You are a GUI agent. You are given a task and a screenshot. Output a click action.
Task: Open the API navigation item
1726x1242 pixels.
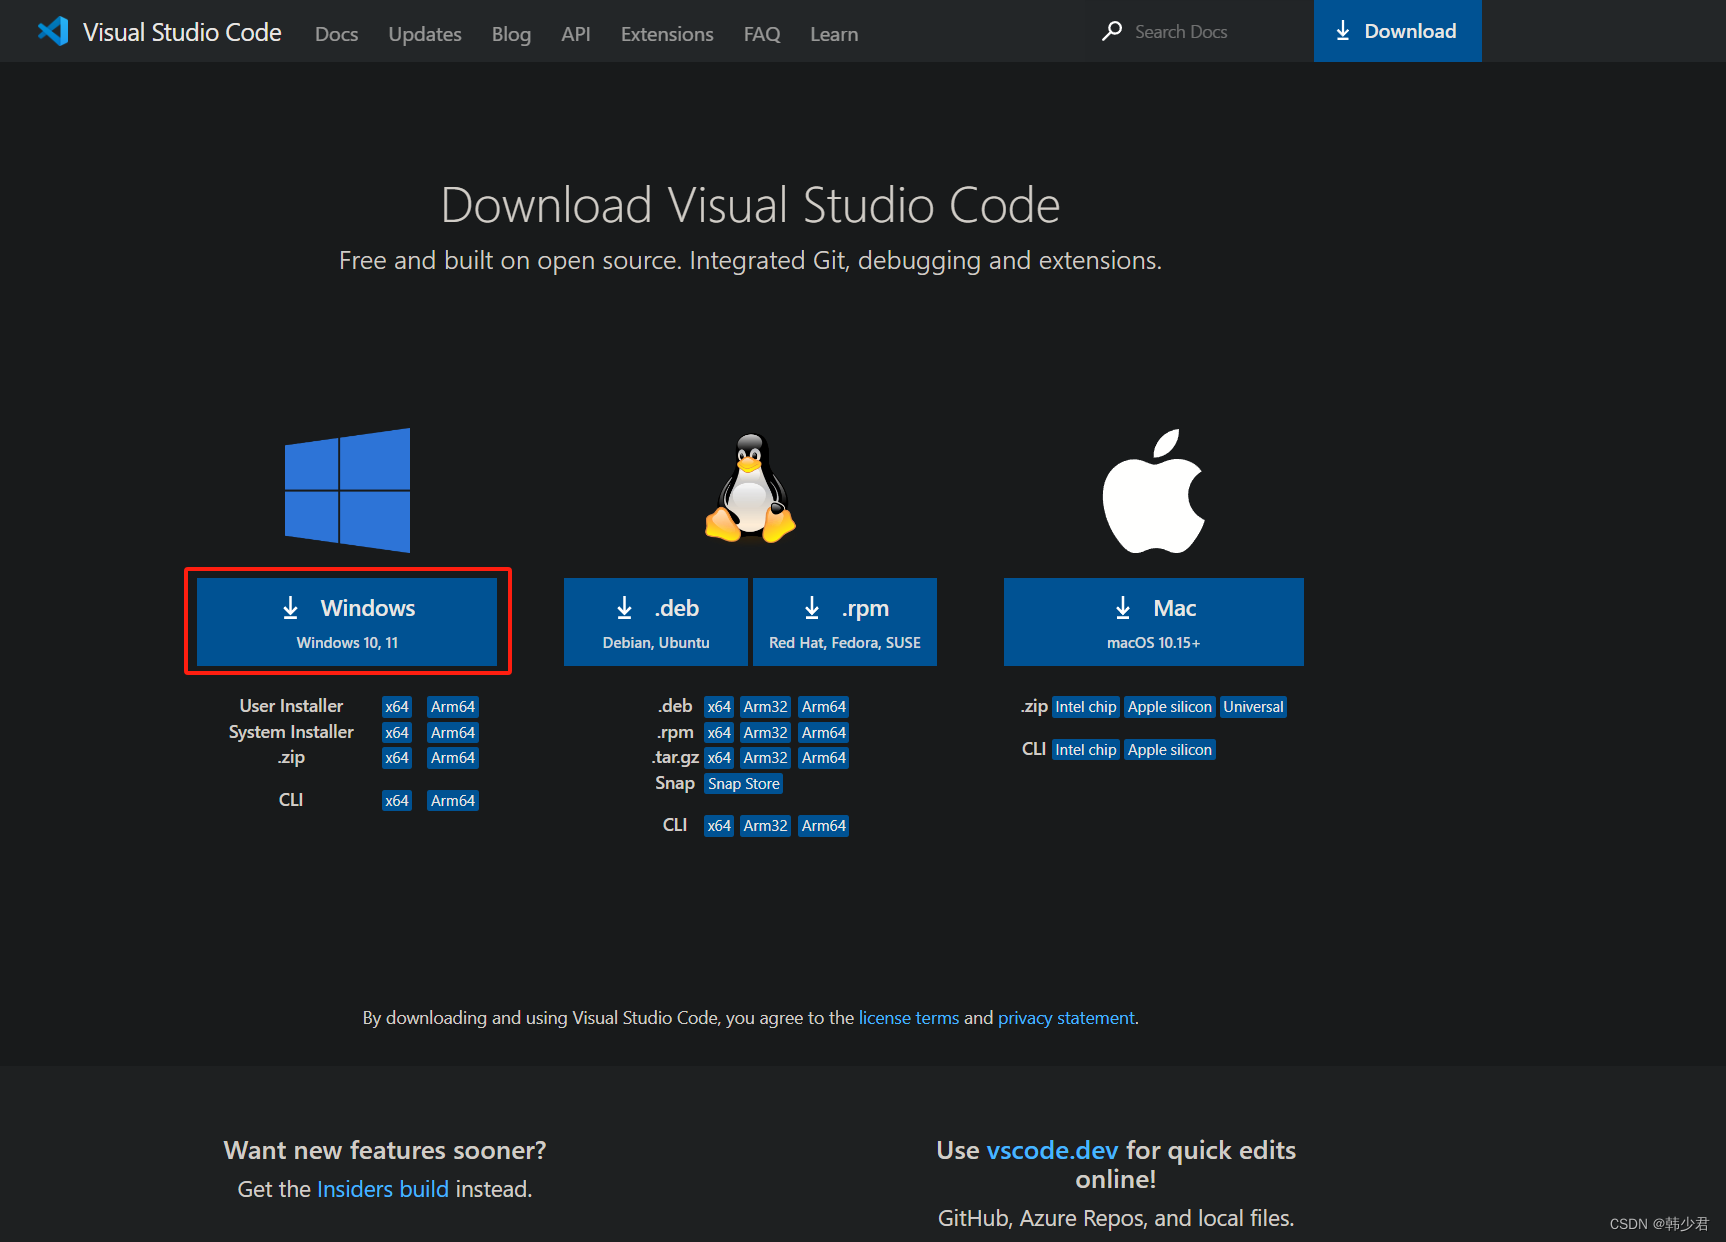tap(576, 34)
